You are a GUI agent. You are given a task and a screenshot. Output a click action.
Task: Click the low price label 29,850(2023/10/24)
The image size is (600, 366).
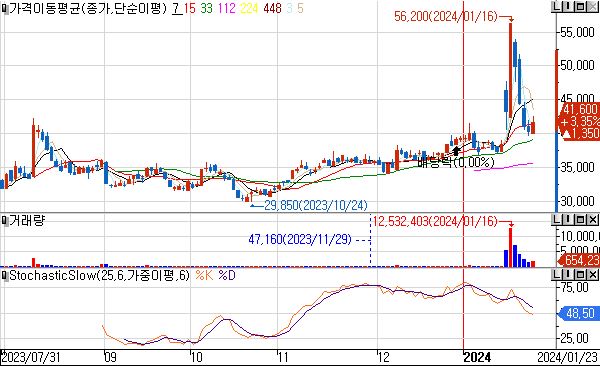316,206
